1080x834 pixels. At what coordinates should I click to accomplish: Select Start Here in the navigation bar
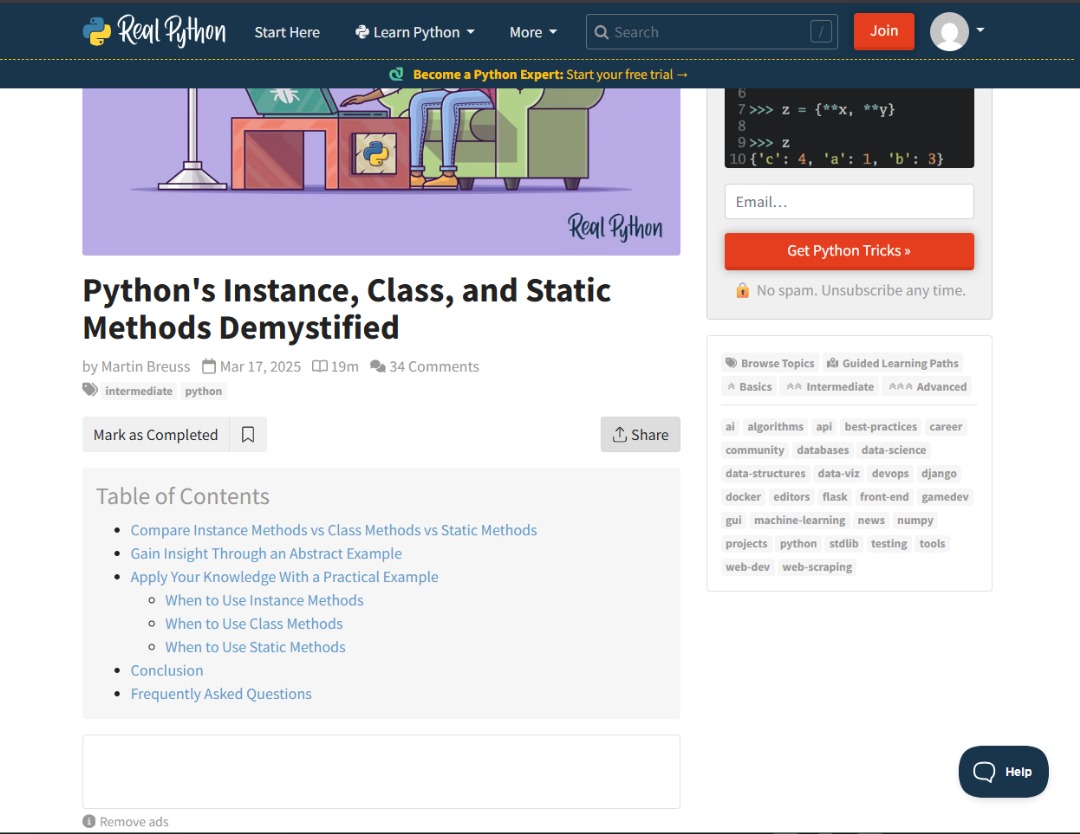287,31
